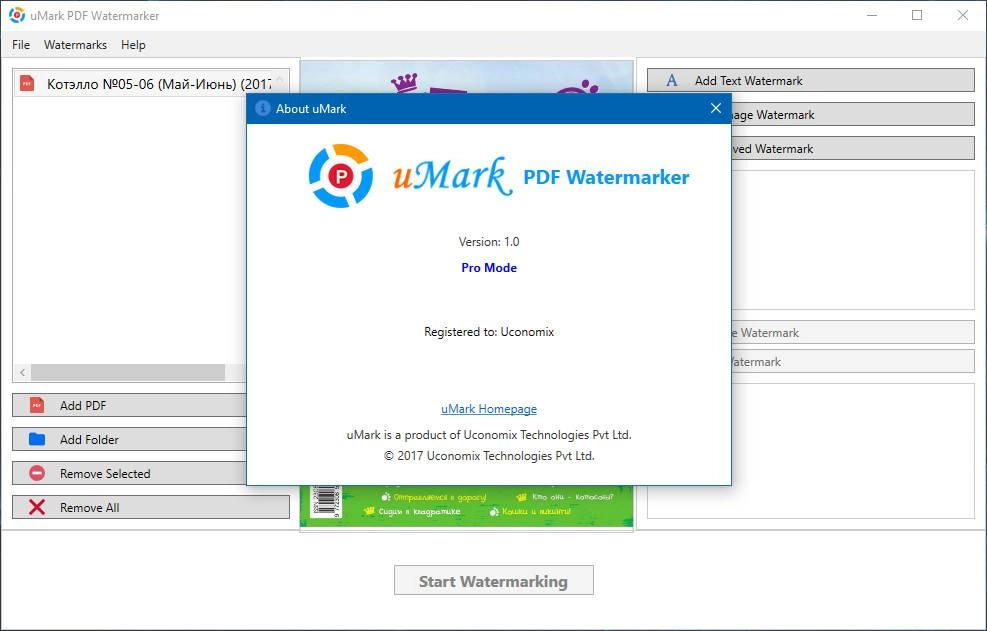Viewport: 987px width, 631px height.
Task: Click the PDF icon on Add PDF
Action: point(37,405)
